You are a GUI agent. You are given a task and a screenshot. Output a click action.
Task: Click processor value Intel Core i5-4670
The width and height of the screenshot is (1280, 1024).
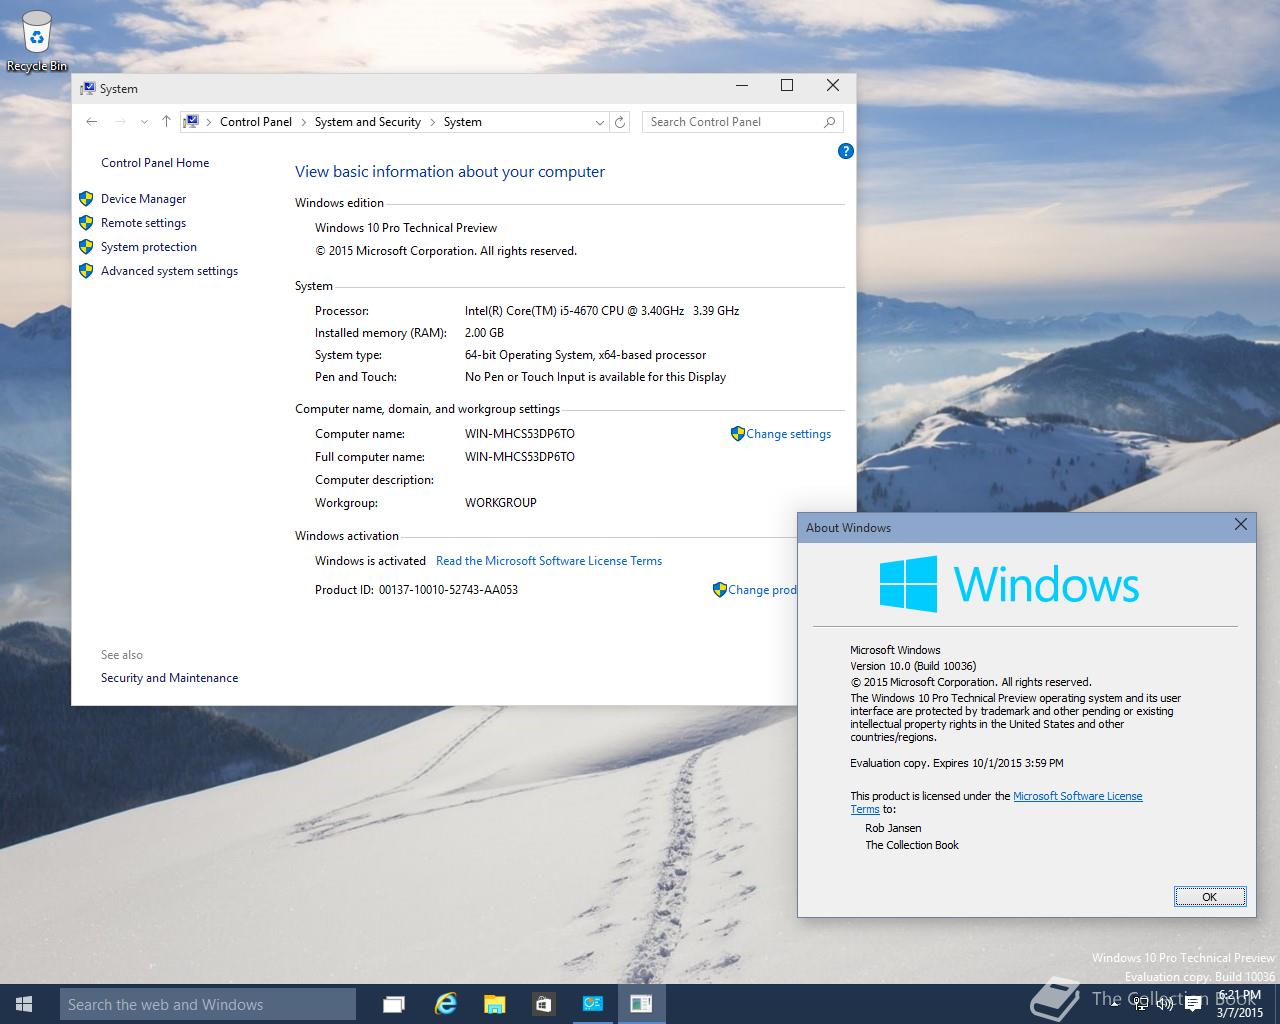[x=602, y=311]
